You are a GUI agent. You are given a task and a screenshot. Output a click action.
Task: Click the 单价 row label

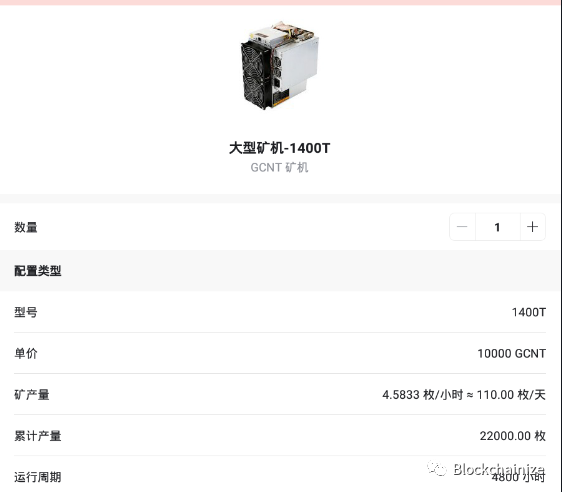26,353
